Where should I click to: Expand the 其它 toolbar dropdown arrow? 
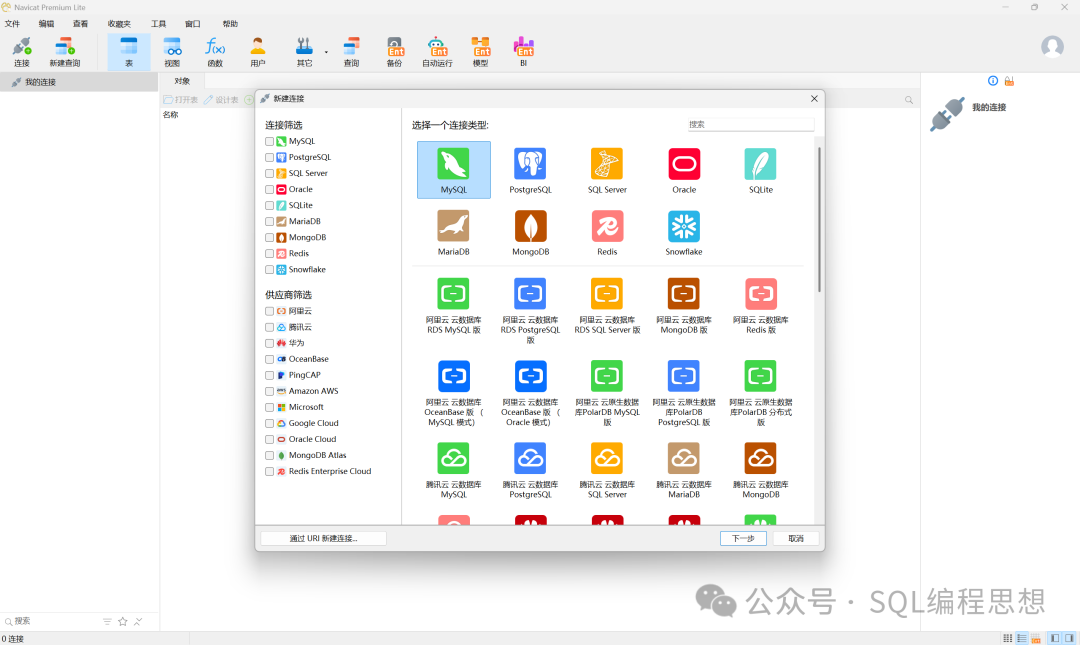pos(326,51)
